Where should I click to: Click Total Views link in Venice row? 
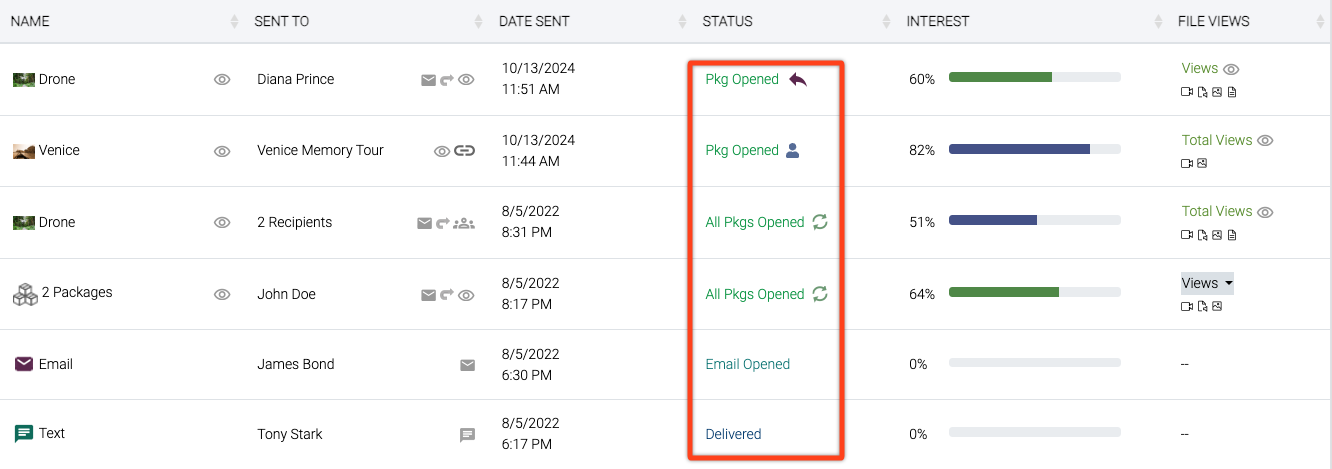point(1217,140)
